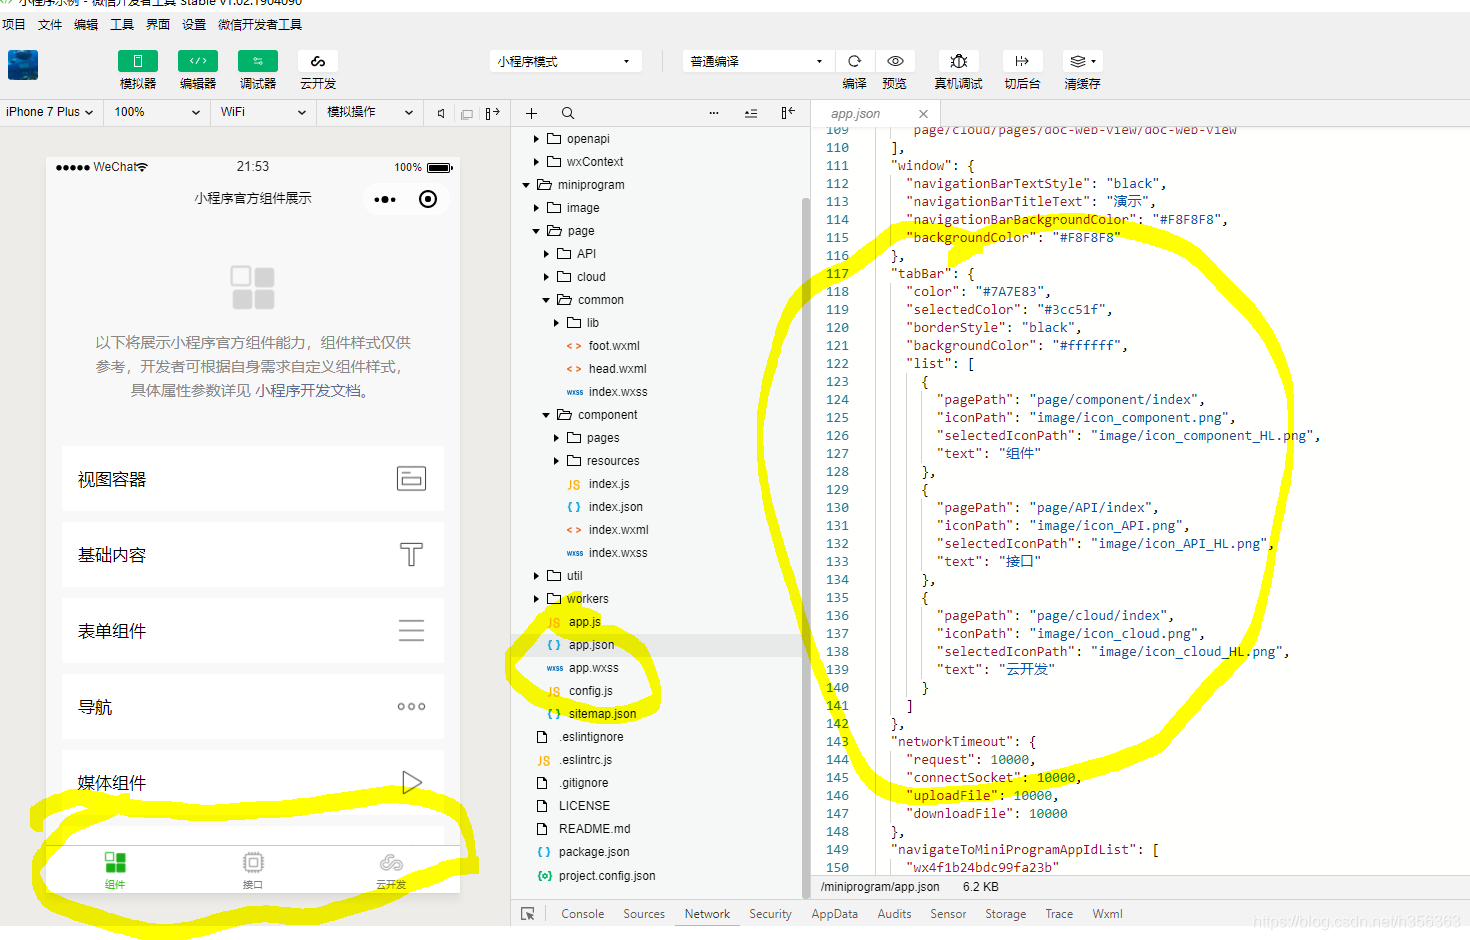Open sitemap.json file
Viewport: 1470px width, 940px height.
pos(602,714)
